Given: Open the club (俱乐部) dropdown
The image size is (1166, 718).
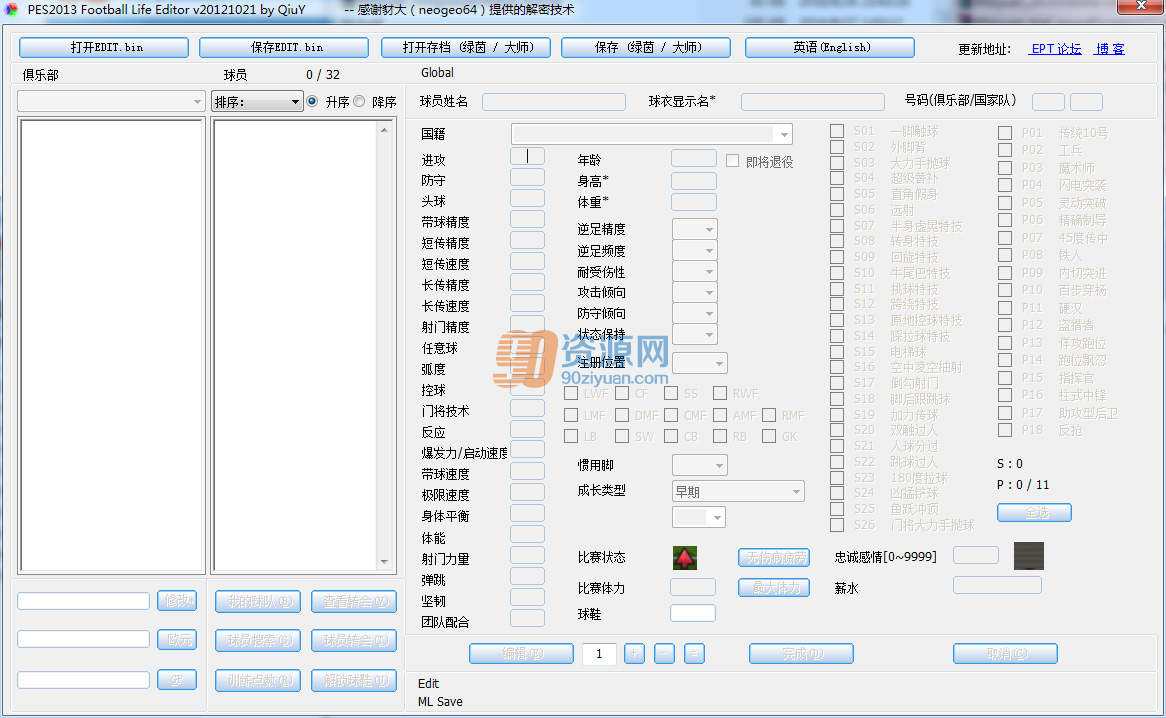Looking at the screenshot, I should [111, 101].
